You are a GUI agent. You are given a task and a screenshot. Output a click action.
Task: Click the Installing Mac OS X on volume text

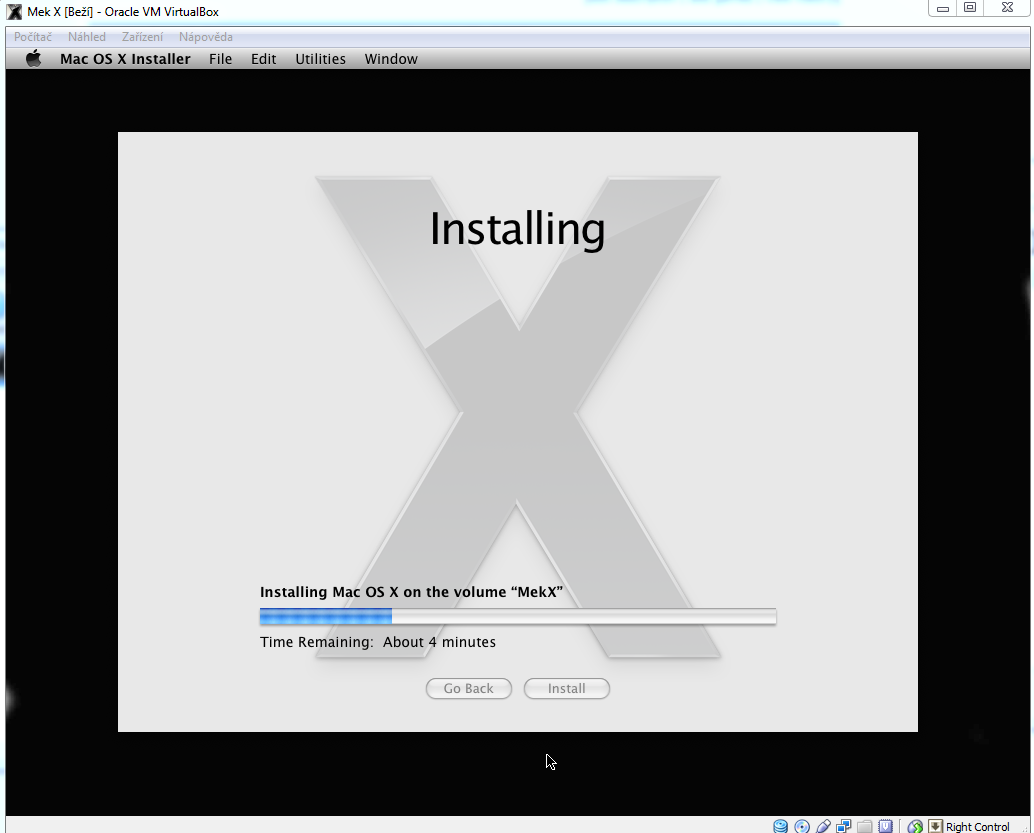tap(411, 592)
